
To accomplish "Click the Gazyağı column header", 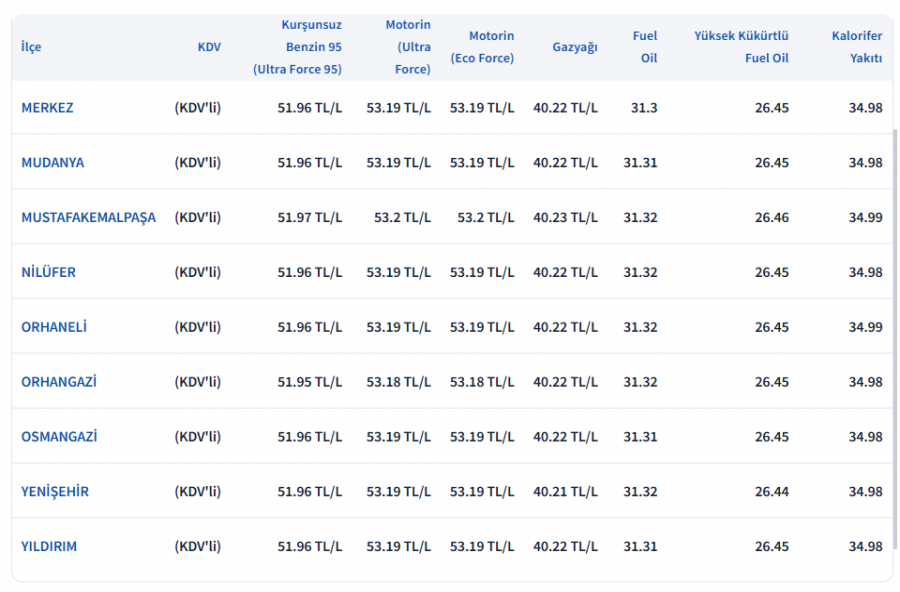I will pyautogui.click(x=574, y=47).
